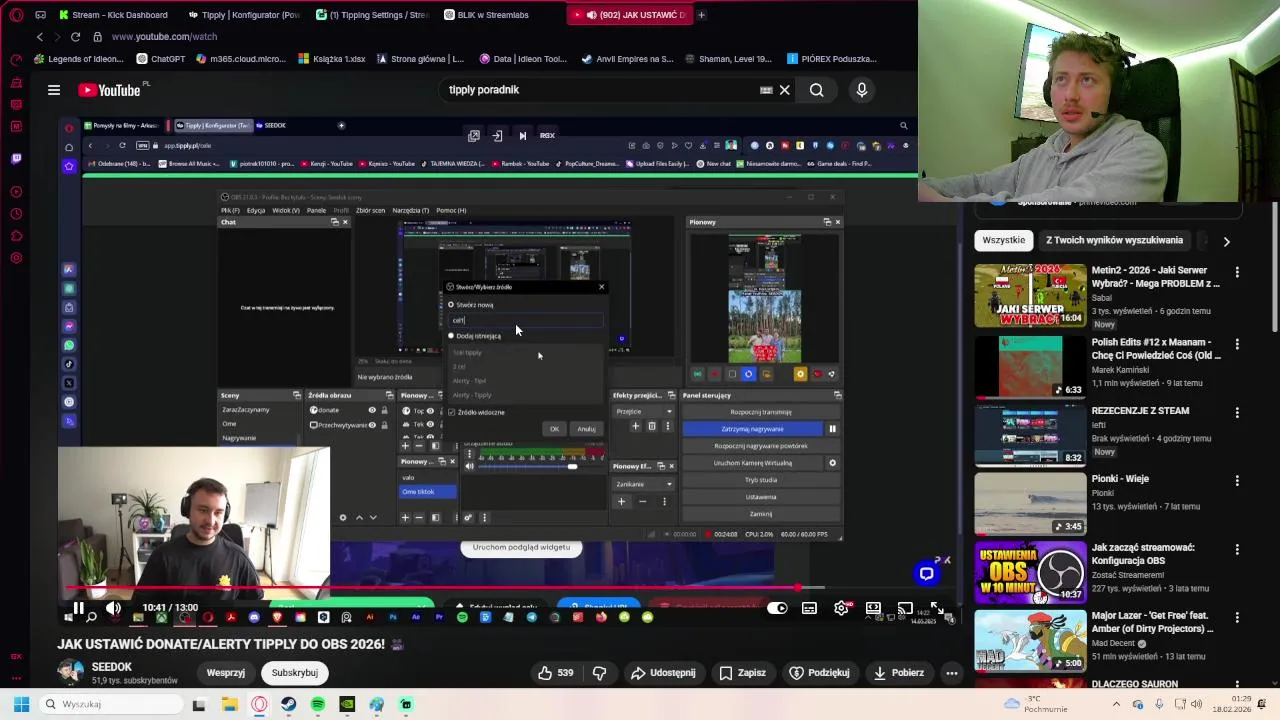This screenshot has width=1280, height=720.
Task: Save the video with Zapisz
Action: click(x=742, y=673)
